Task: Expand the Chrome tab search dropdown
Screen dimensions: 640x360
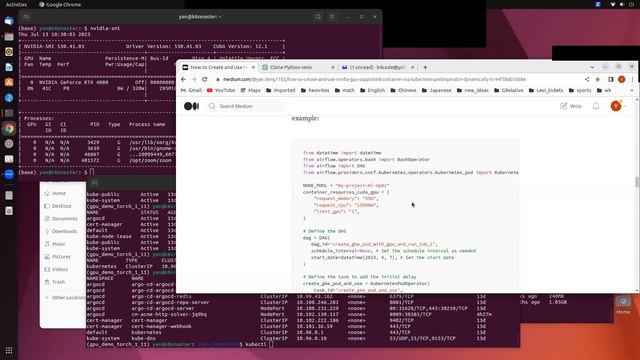Action: point(592,67)
